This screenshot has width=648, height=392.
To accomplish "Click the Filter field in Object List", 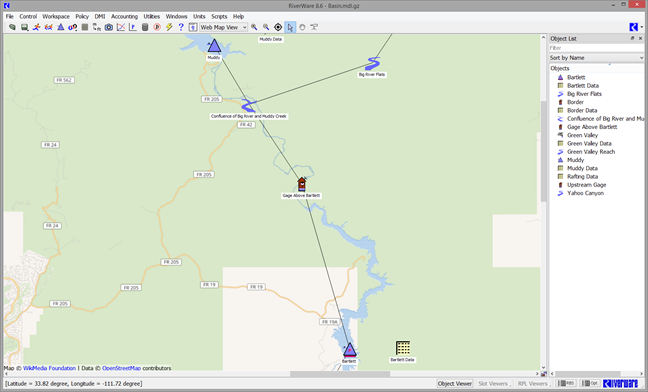I will 596,48.
